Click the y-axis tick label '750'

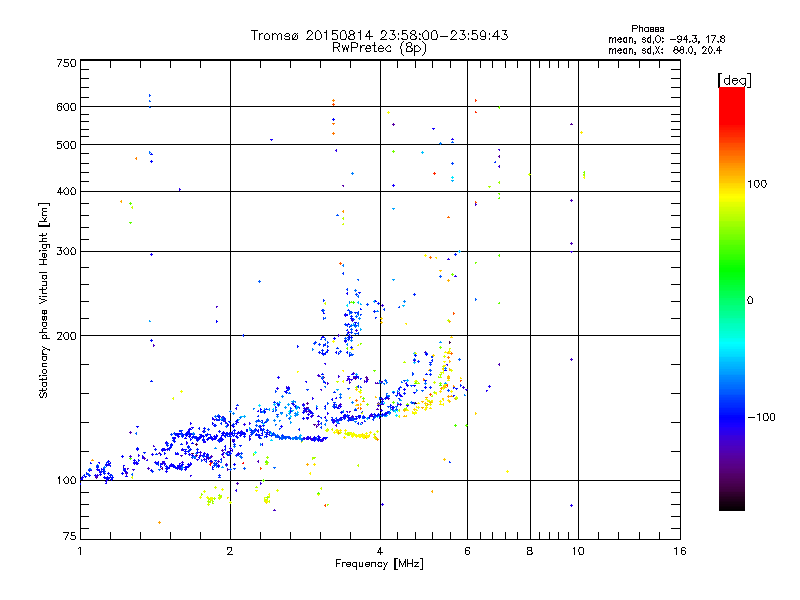point(66,63)
